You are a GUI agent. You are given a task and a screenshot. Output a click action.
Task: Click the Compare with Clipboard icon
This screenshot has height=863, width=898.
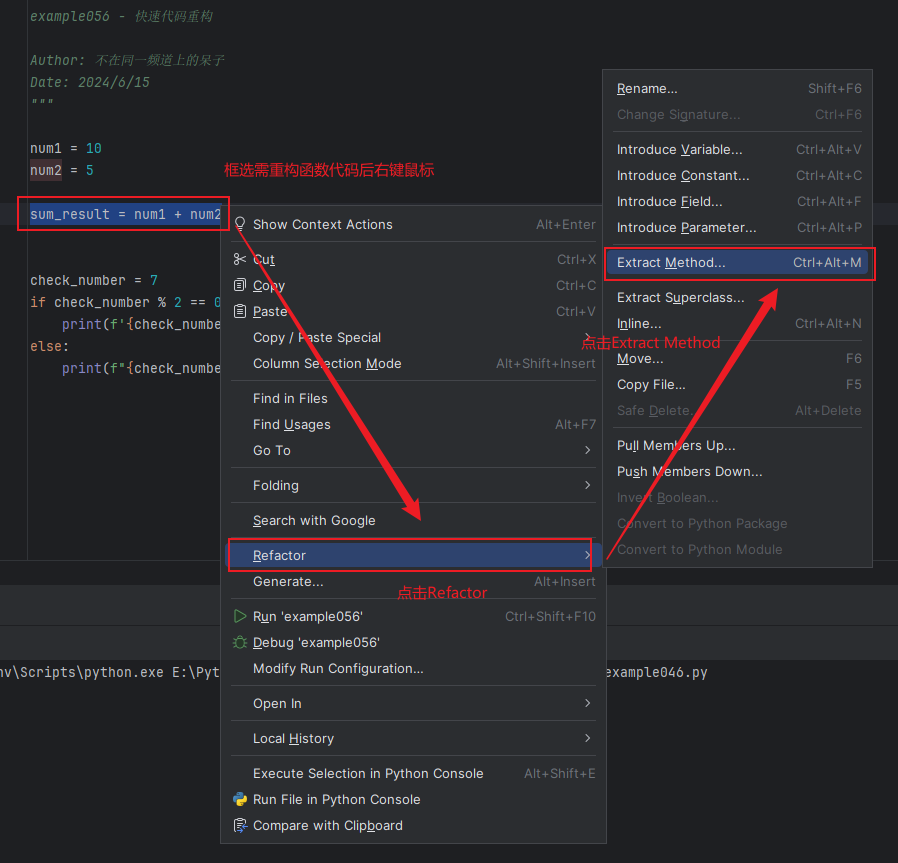(239, 825)
